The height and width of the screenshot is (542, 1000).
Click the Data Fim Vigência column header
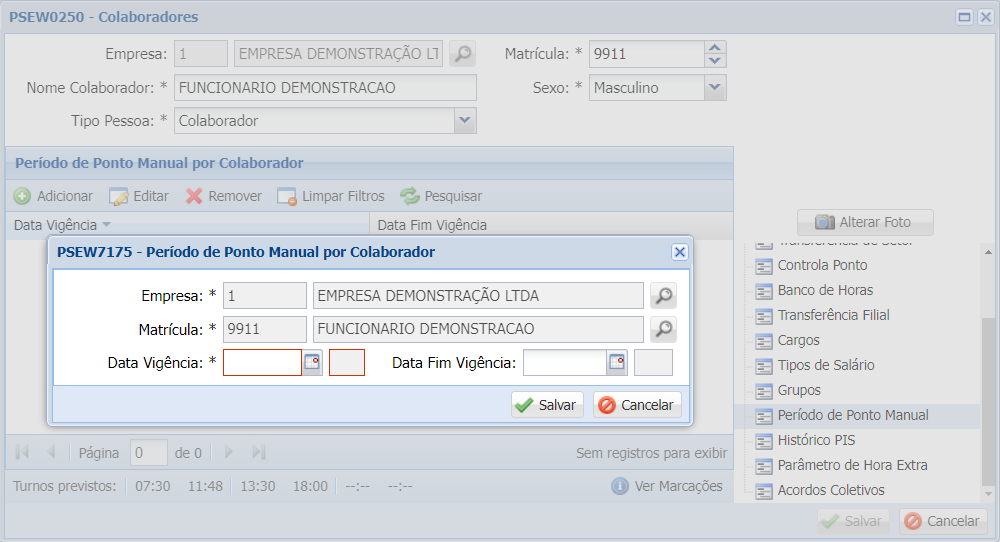551,225
